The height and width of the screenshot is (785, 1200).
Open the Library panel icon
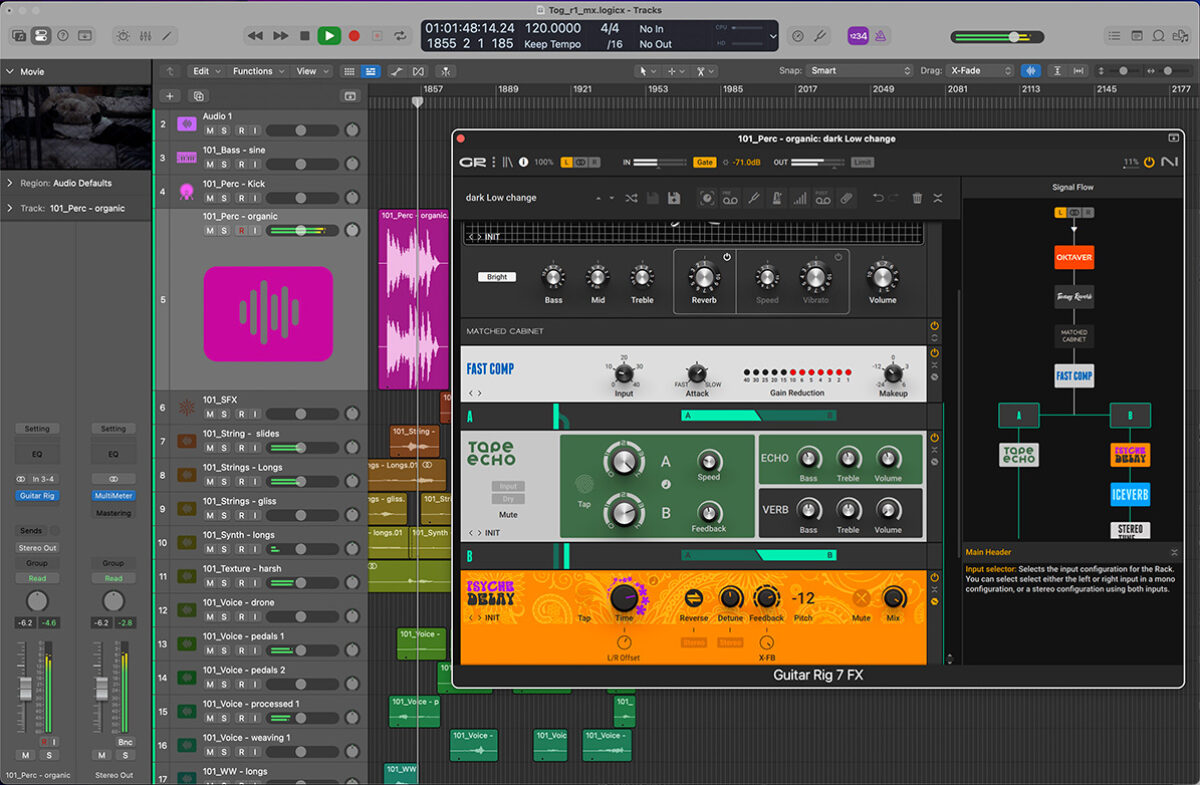click(x=19, y=35)
